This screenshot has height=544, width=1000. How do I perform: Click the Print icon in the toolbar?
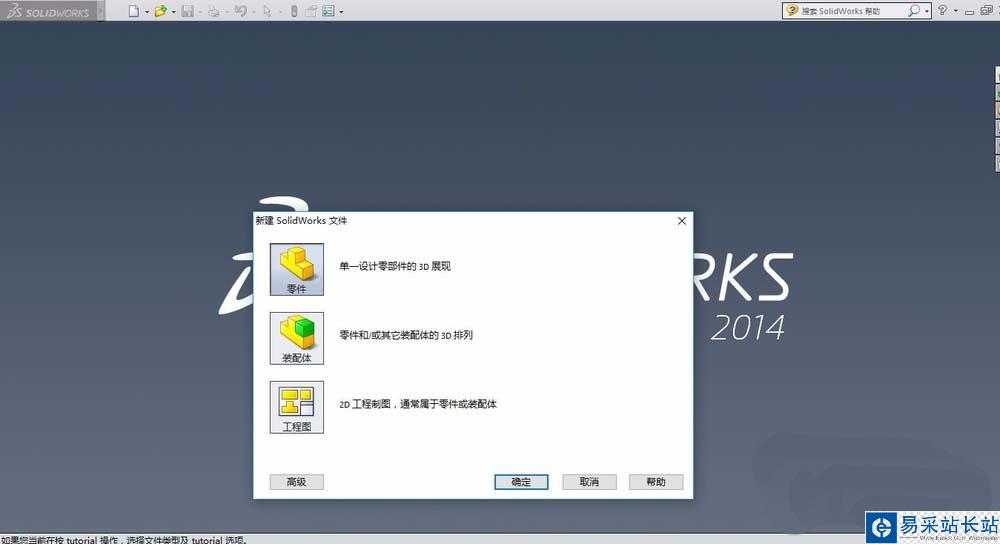[214, 11]
